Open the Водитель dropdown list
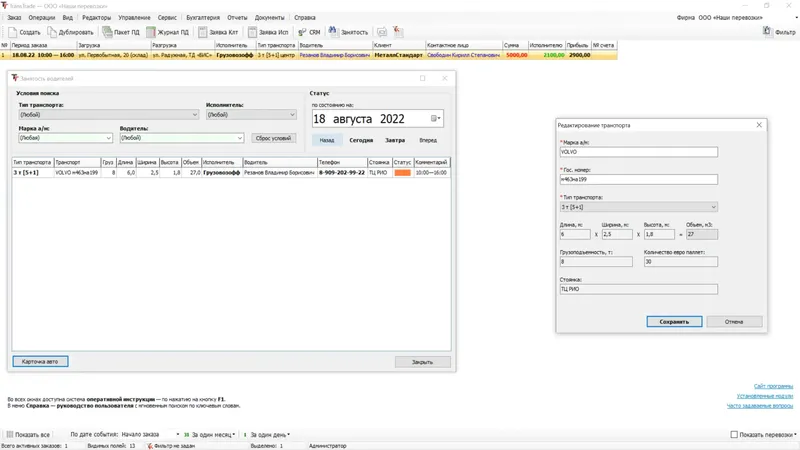 [239, 138]
